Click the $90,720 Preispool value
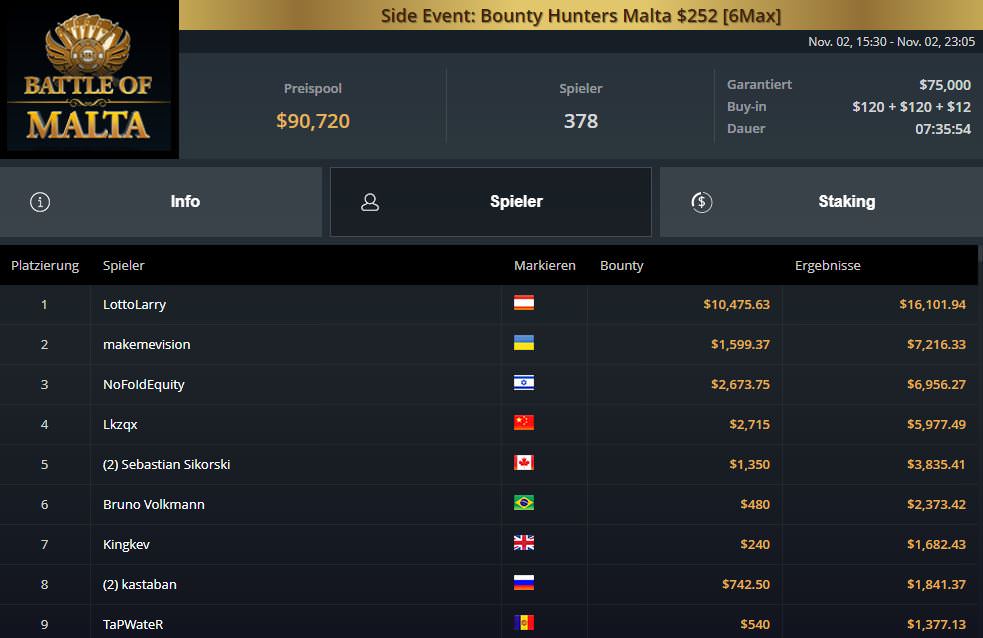 313,122
